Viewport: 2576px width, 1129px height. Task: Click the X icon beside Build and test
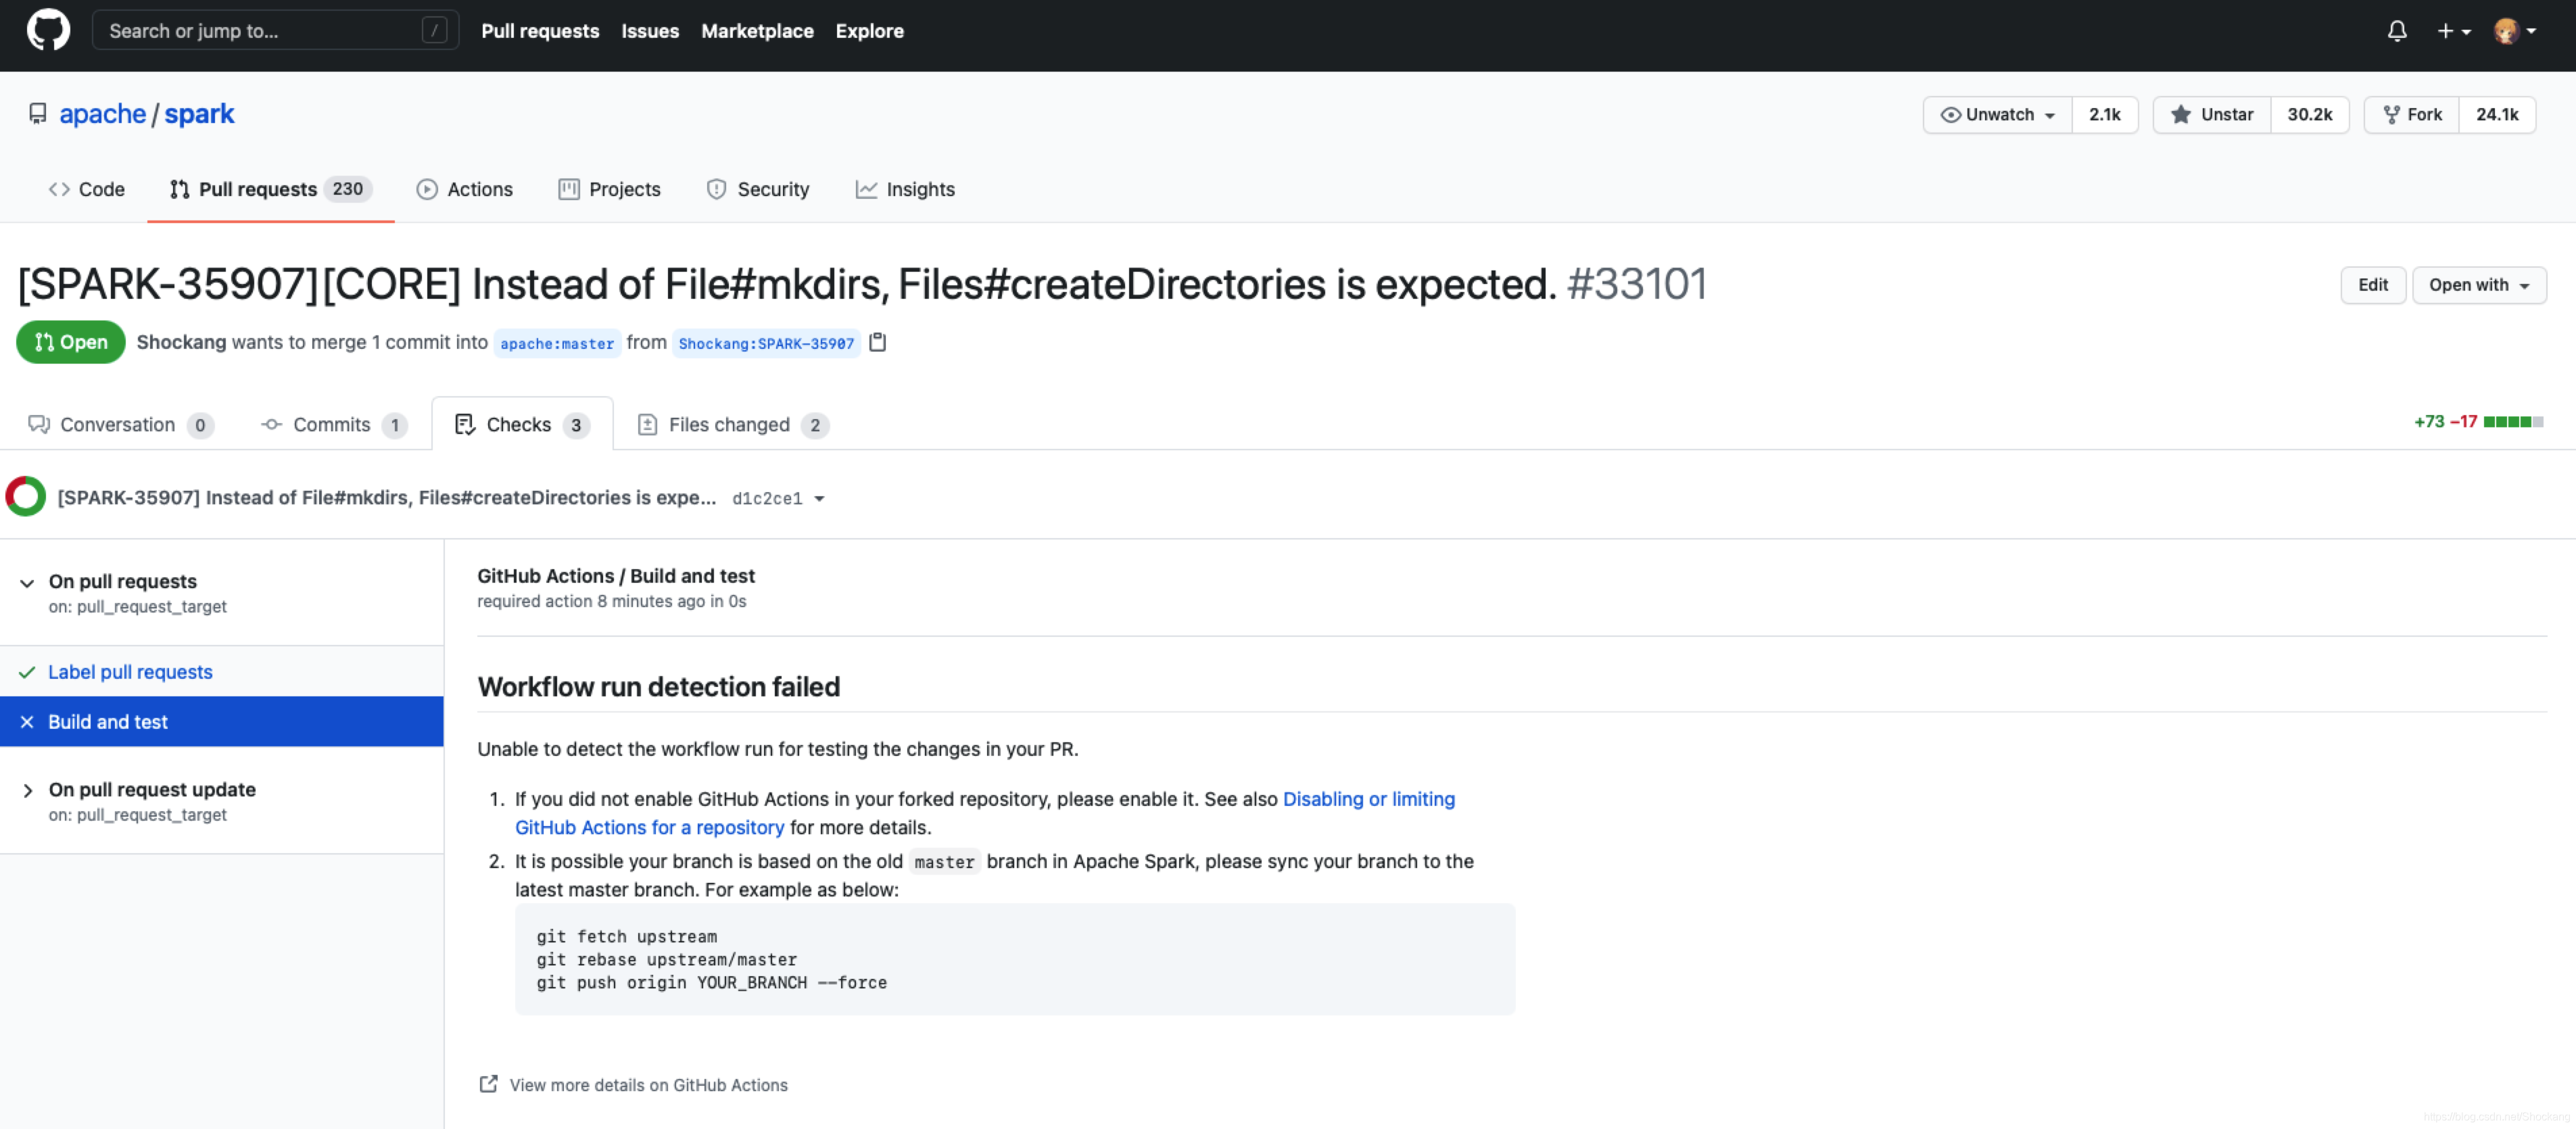click(x=27, y=722)
